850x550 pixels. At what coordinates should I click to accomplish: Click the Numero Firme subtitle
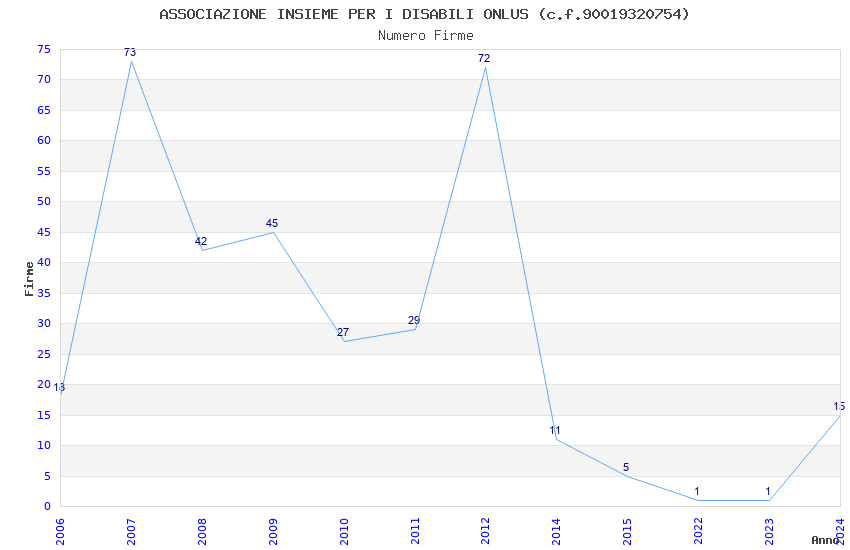click(x=426, y=36)
